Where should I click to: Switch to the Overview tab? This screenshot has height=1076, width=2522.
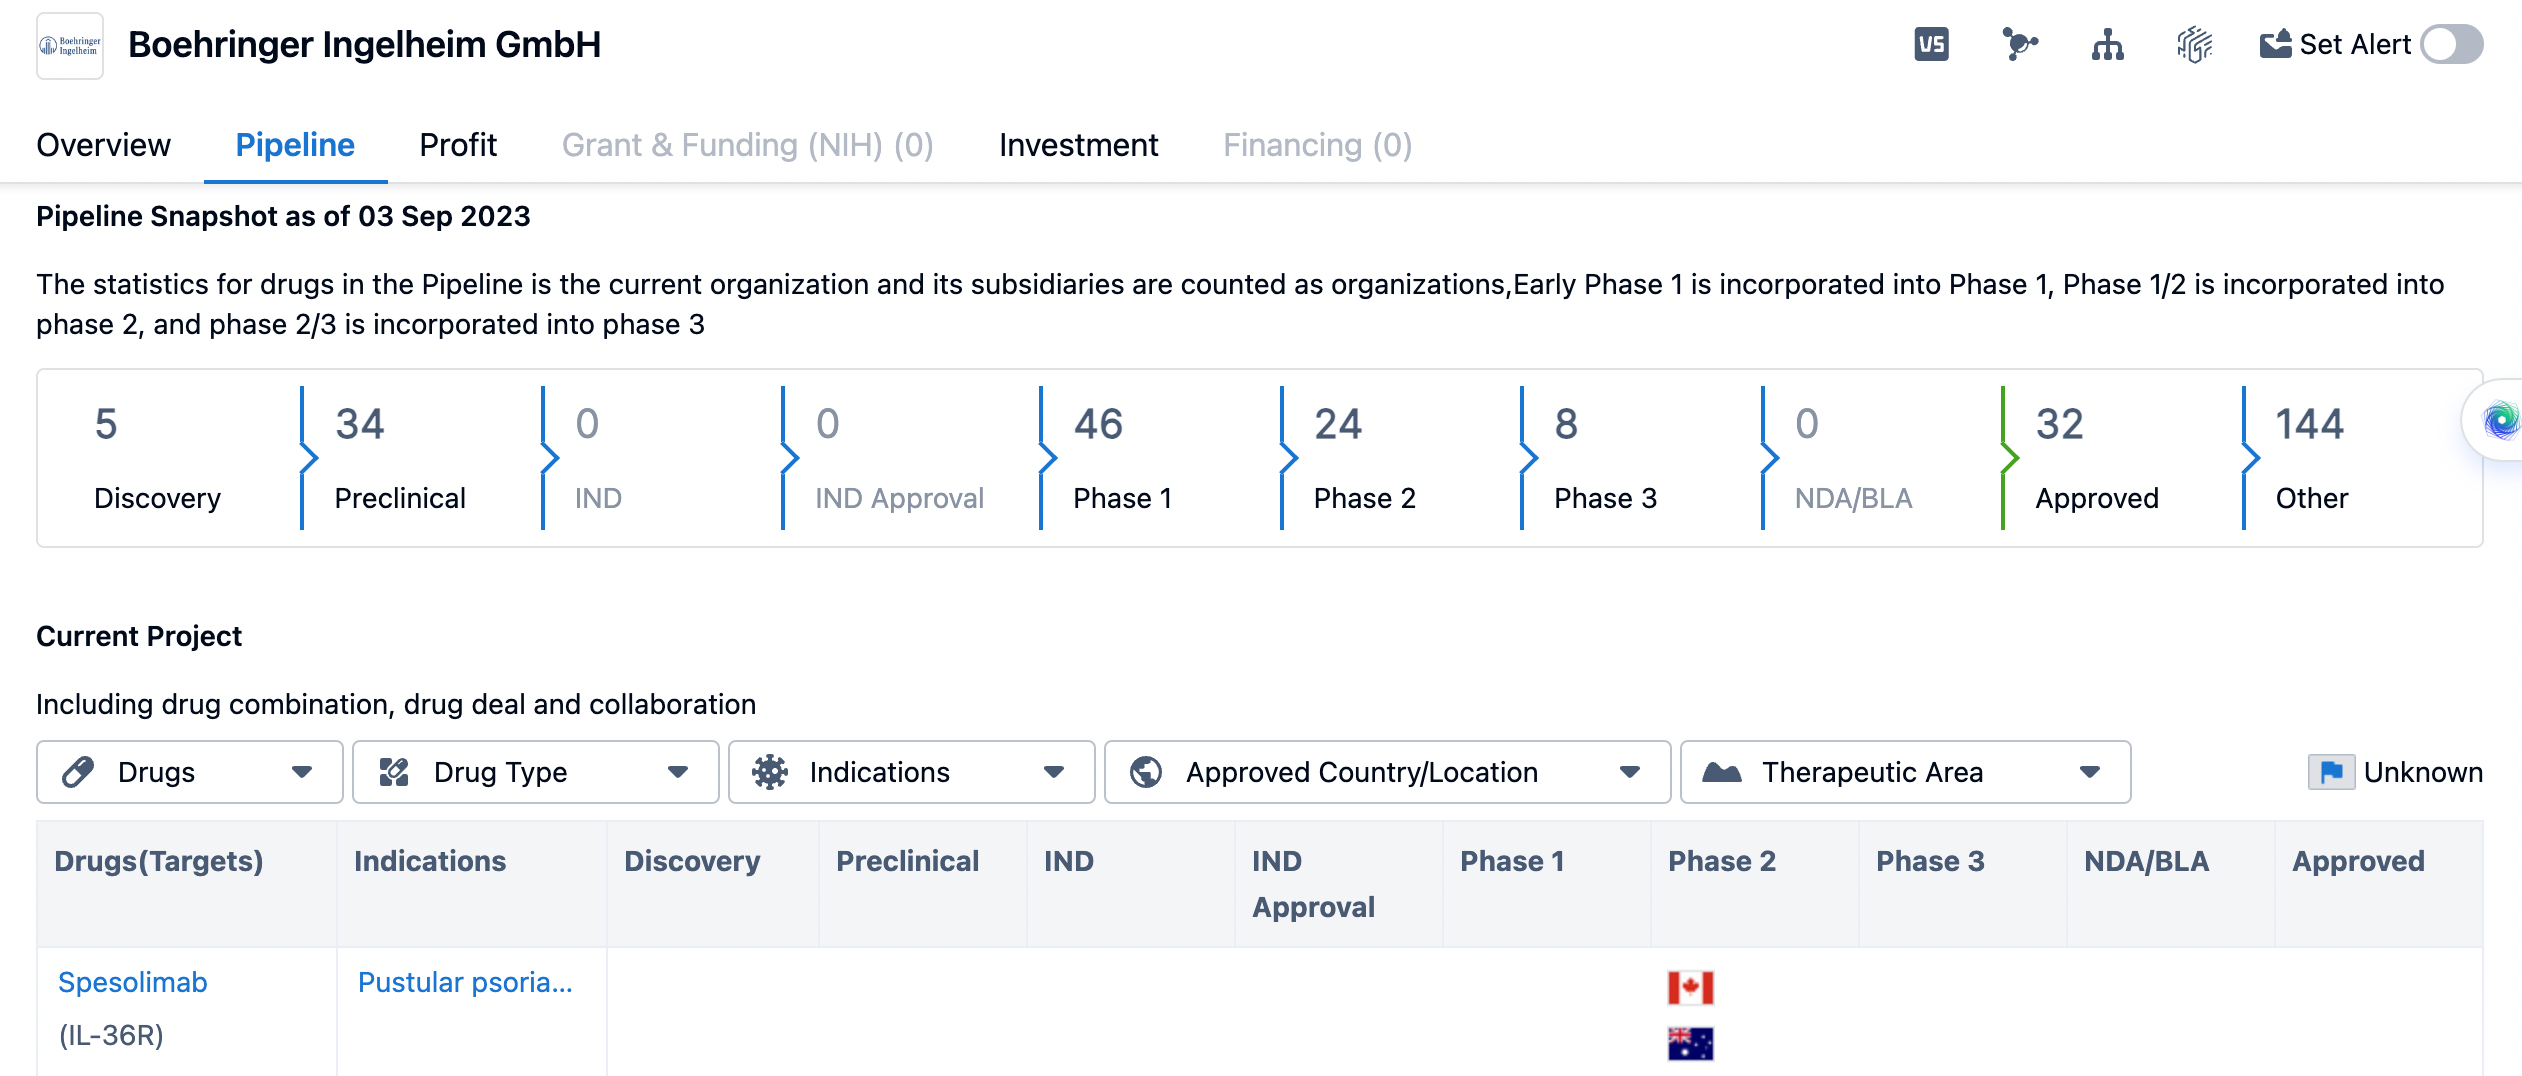(103, 145)
